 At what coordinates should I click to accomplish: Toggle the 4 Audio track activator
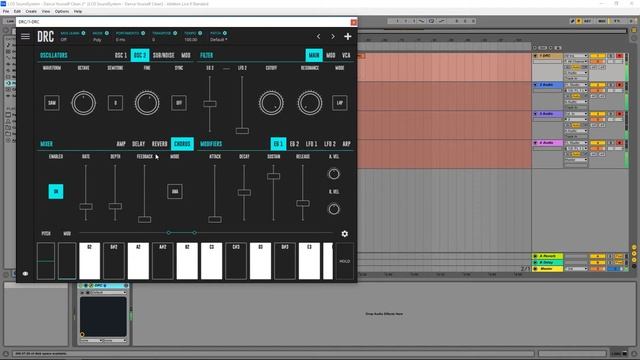(597, 143)
